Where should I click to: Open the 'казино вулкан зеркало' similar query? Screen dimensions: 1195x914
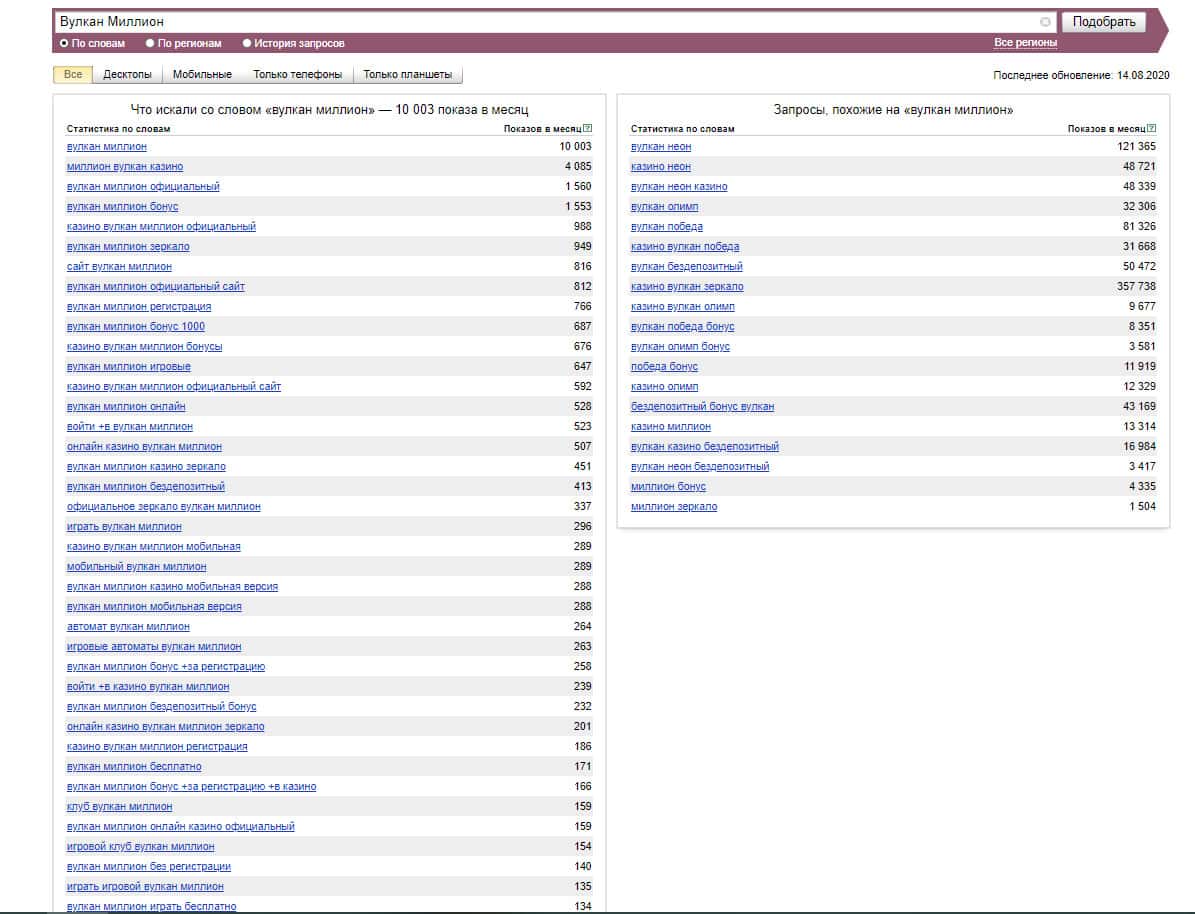[x=687, y=287]
